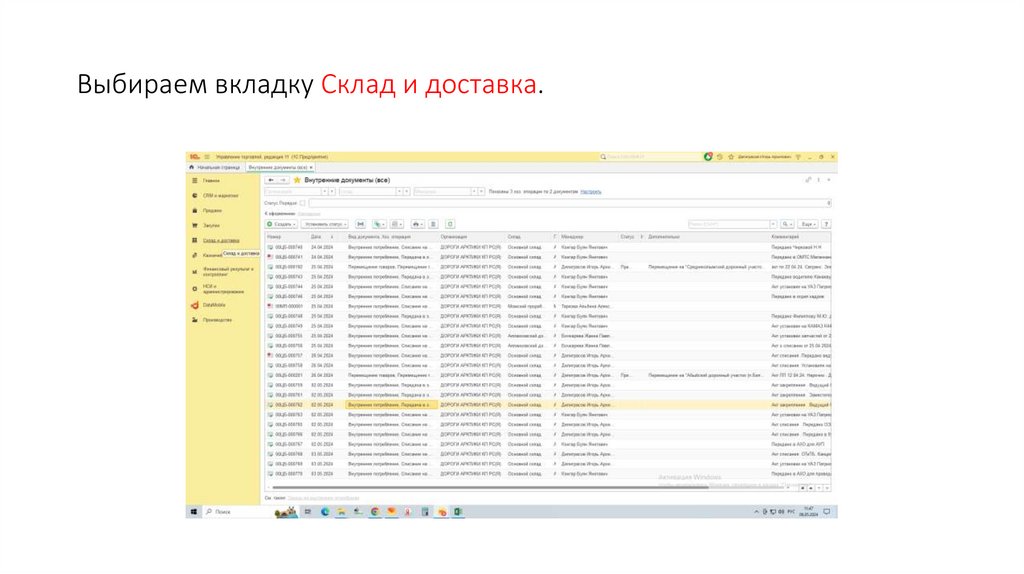Click the find/period toolbar icon after Установить статус
The width and height of the screenshot is (1024, 574).
point(360,224)
